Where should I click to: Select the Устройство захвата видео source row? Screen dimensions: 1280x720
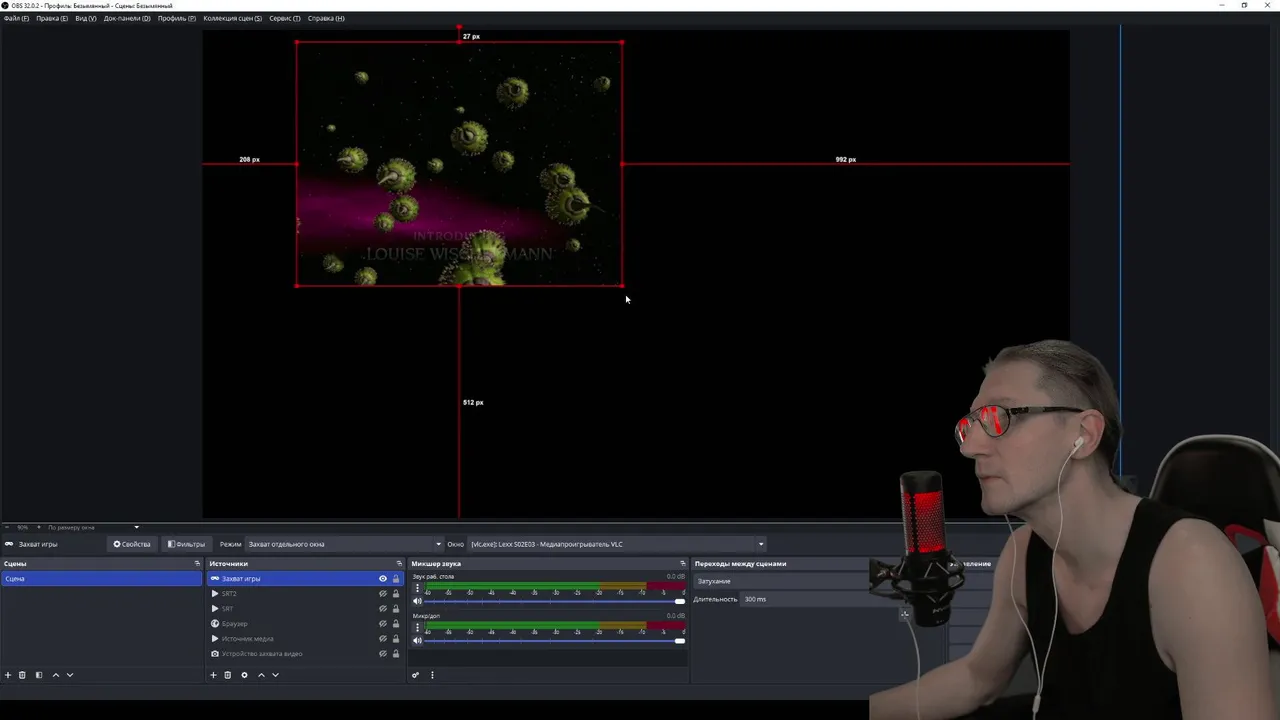(x=304, y=654)
